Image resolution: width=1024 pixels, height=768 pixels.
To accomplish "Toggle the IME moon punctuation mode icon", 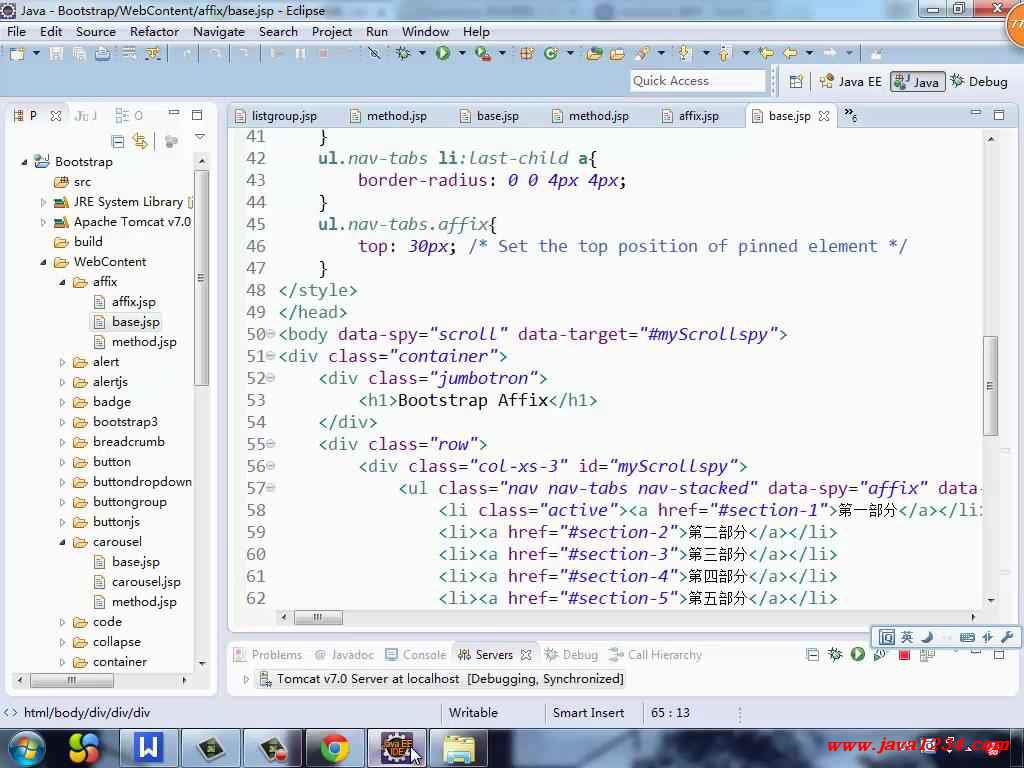I will [x=927, y=637].
